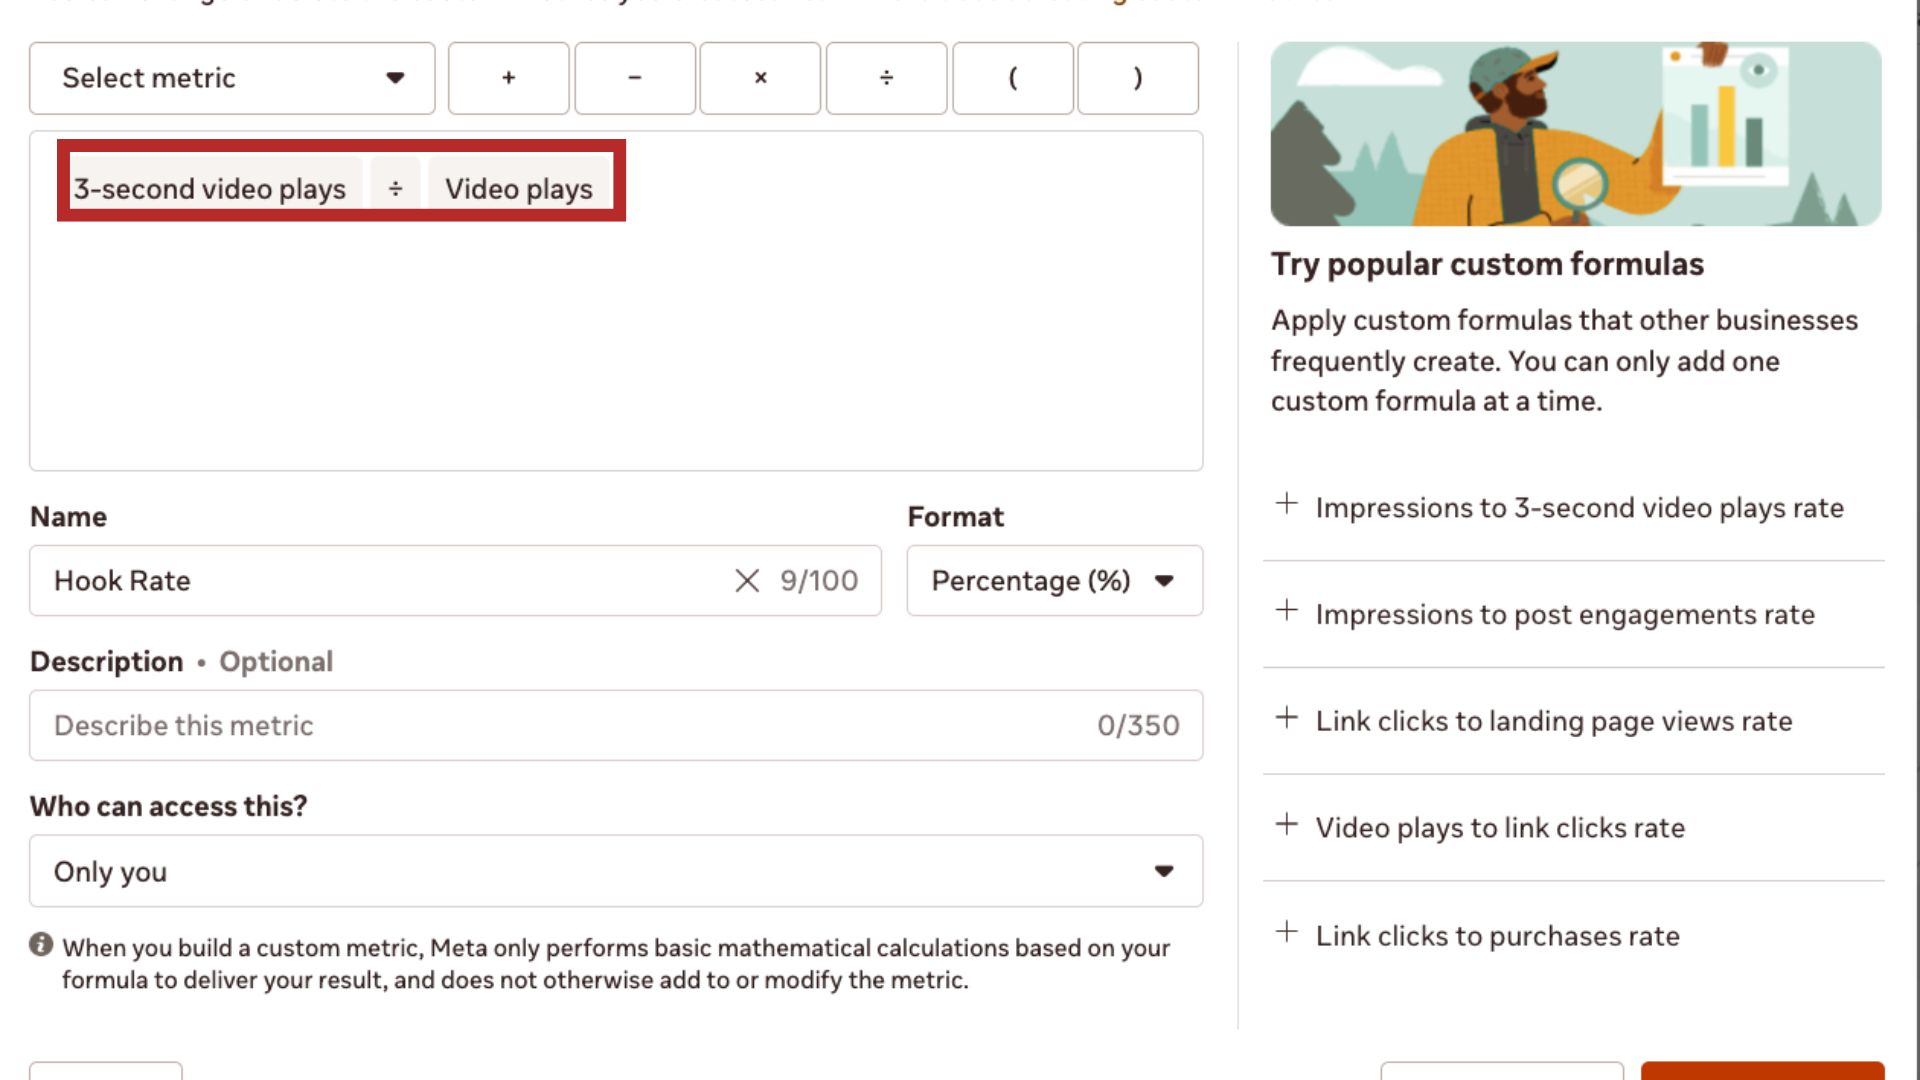1920x1080 pixels.
Task: Add an opening parenthesis
Action: 1012,78
